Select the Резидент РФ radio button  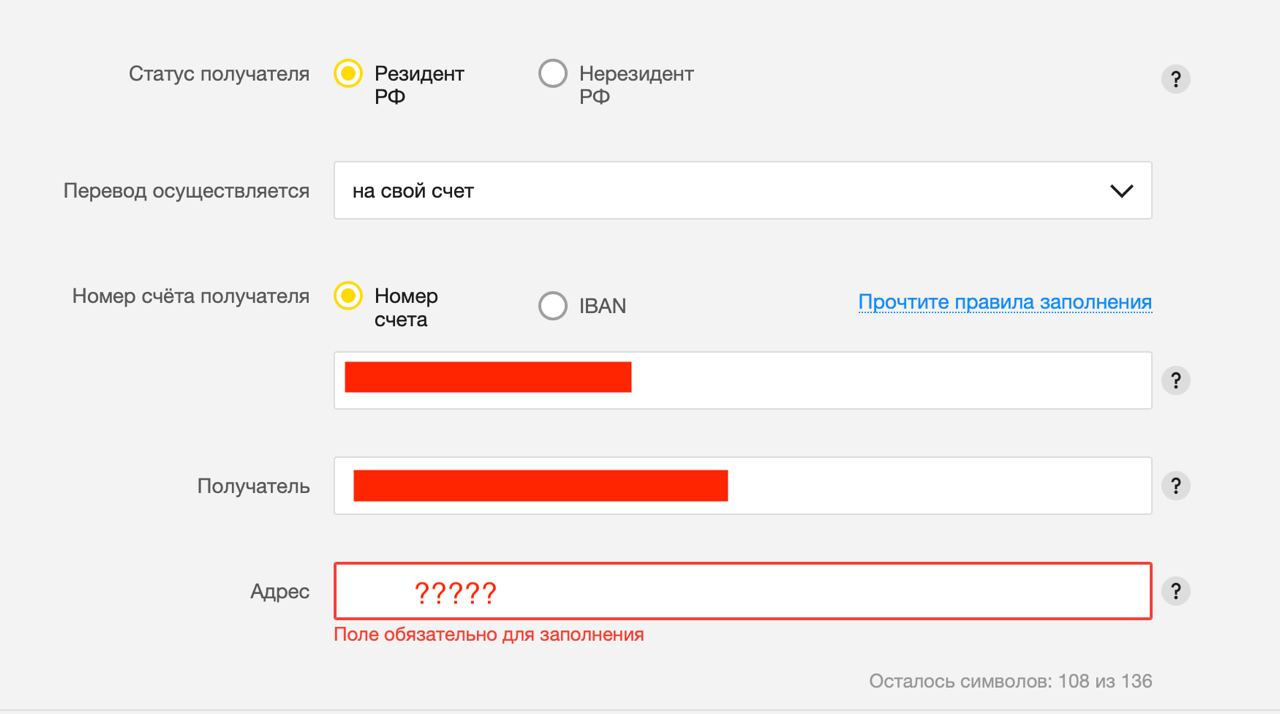point(348,74)
